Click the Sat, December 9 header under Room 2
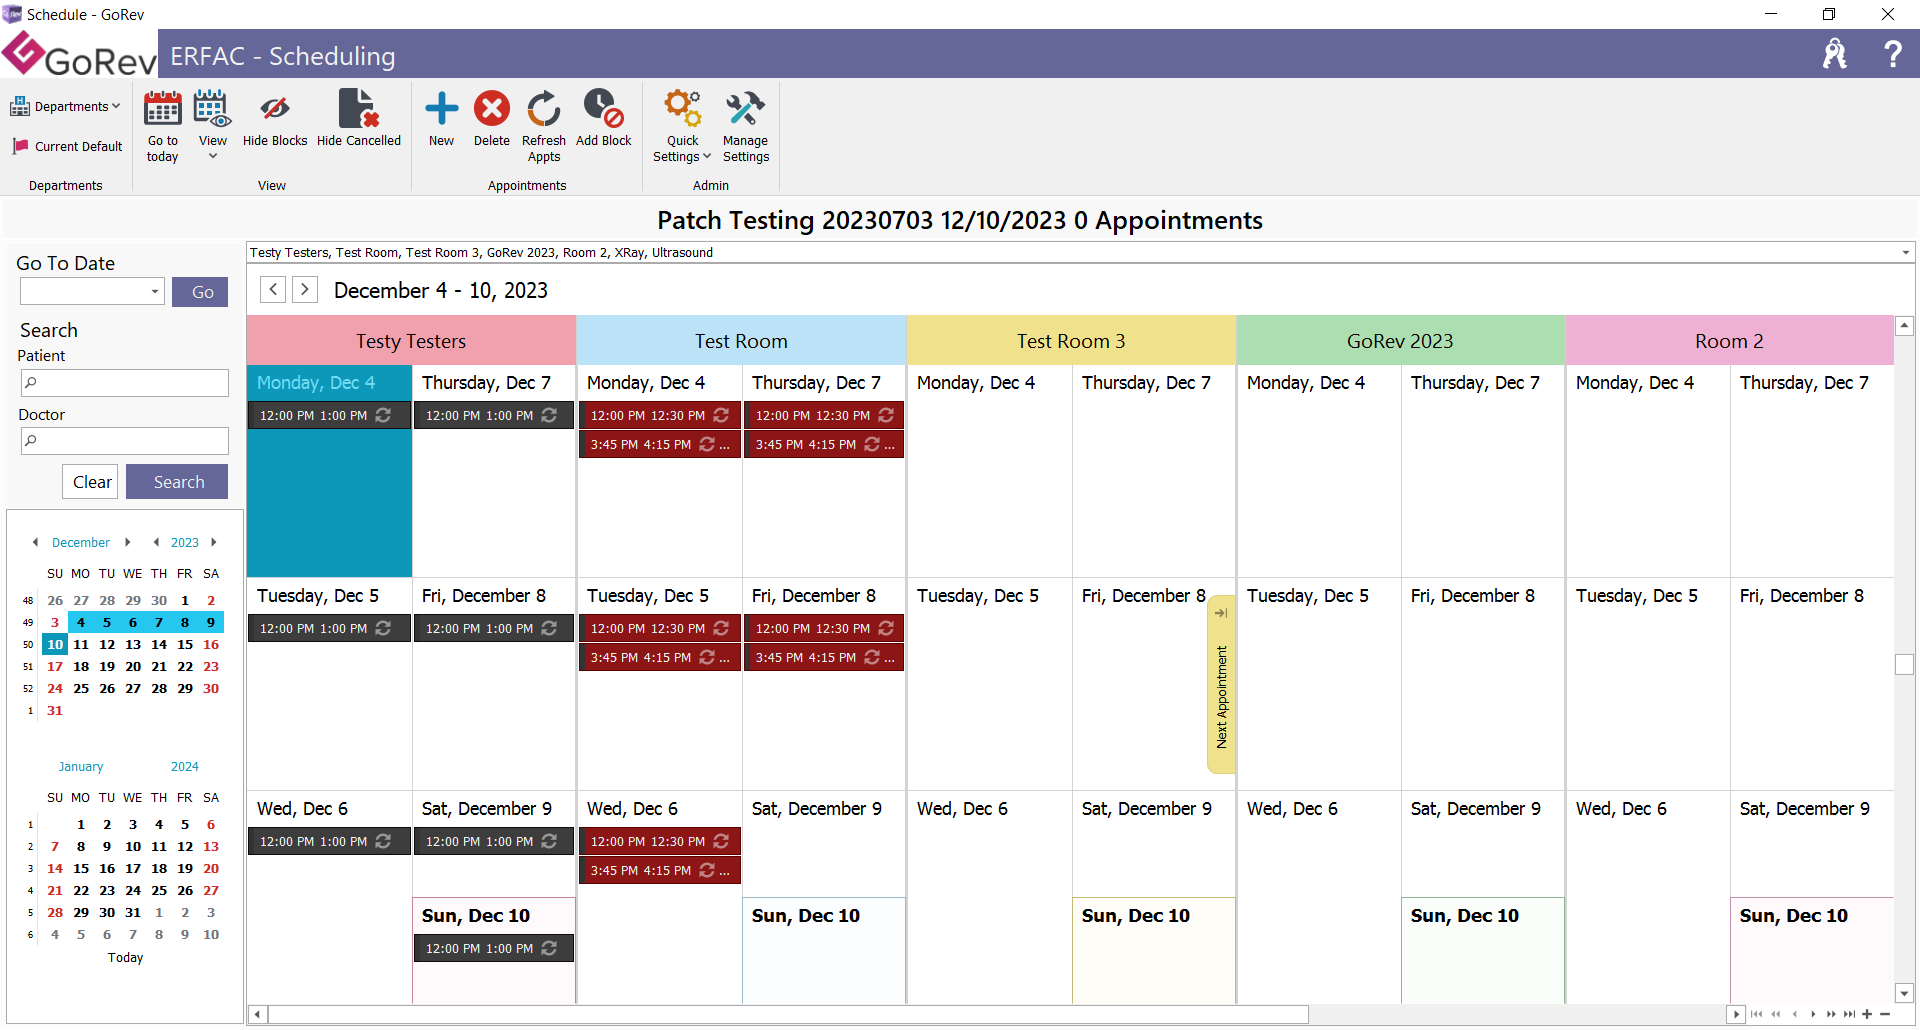The height and width of the screenshot is (1030, 1920). pos(1804,808)
